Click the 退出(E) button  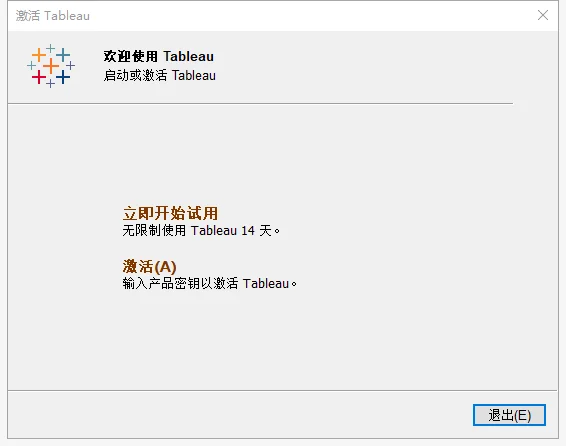pos(509,415)
